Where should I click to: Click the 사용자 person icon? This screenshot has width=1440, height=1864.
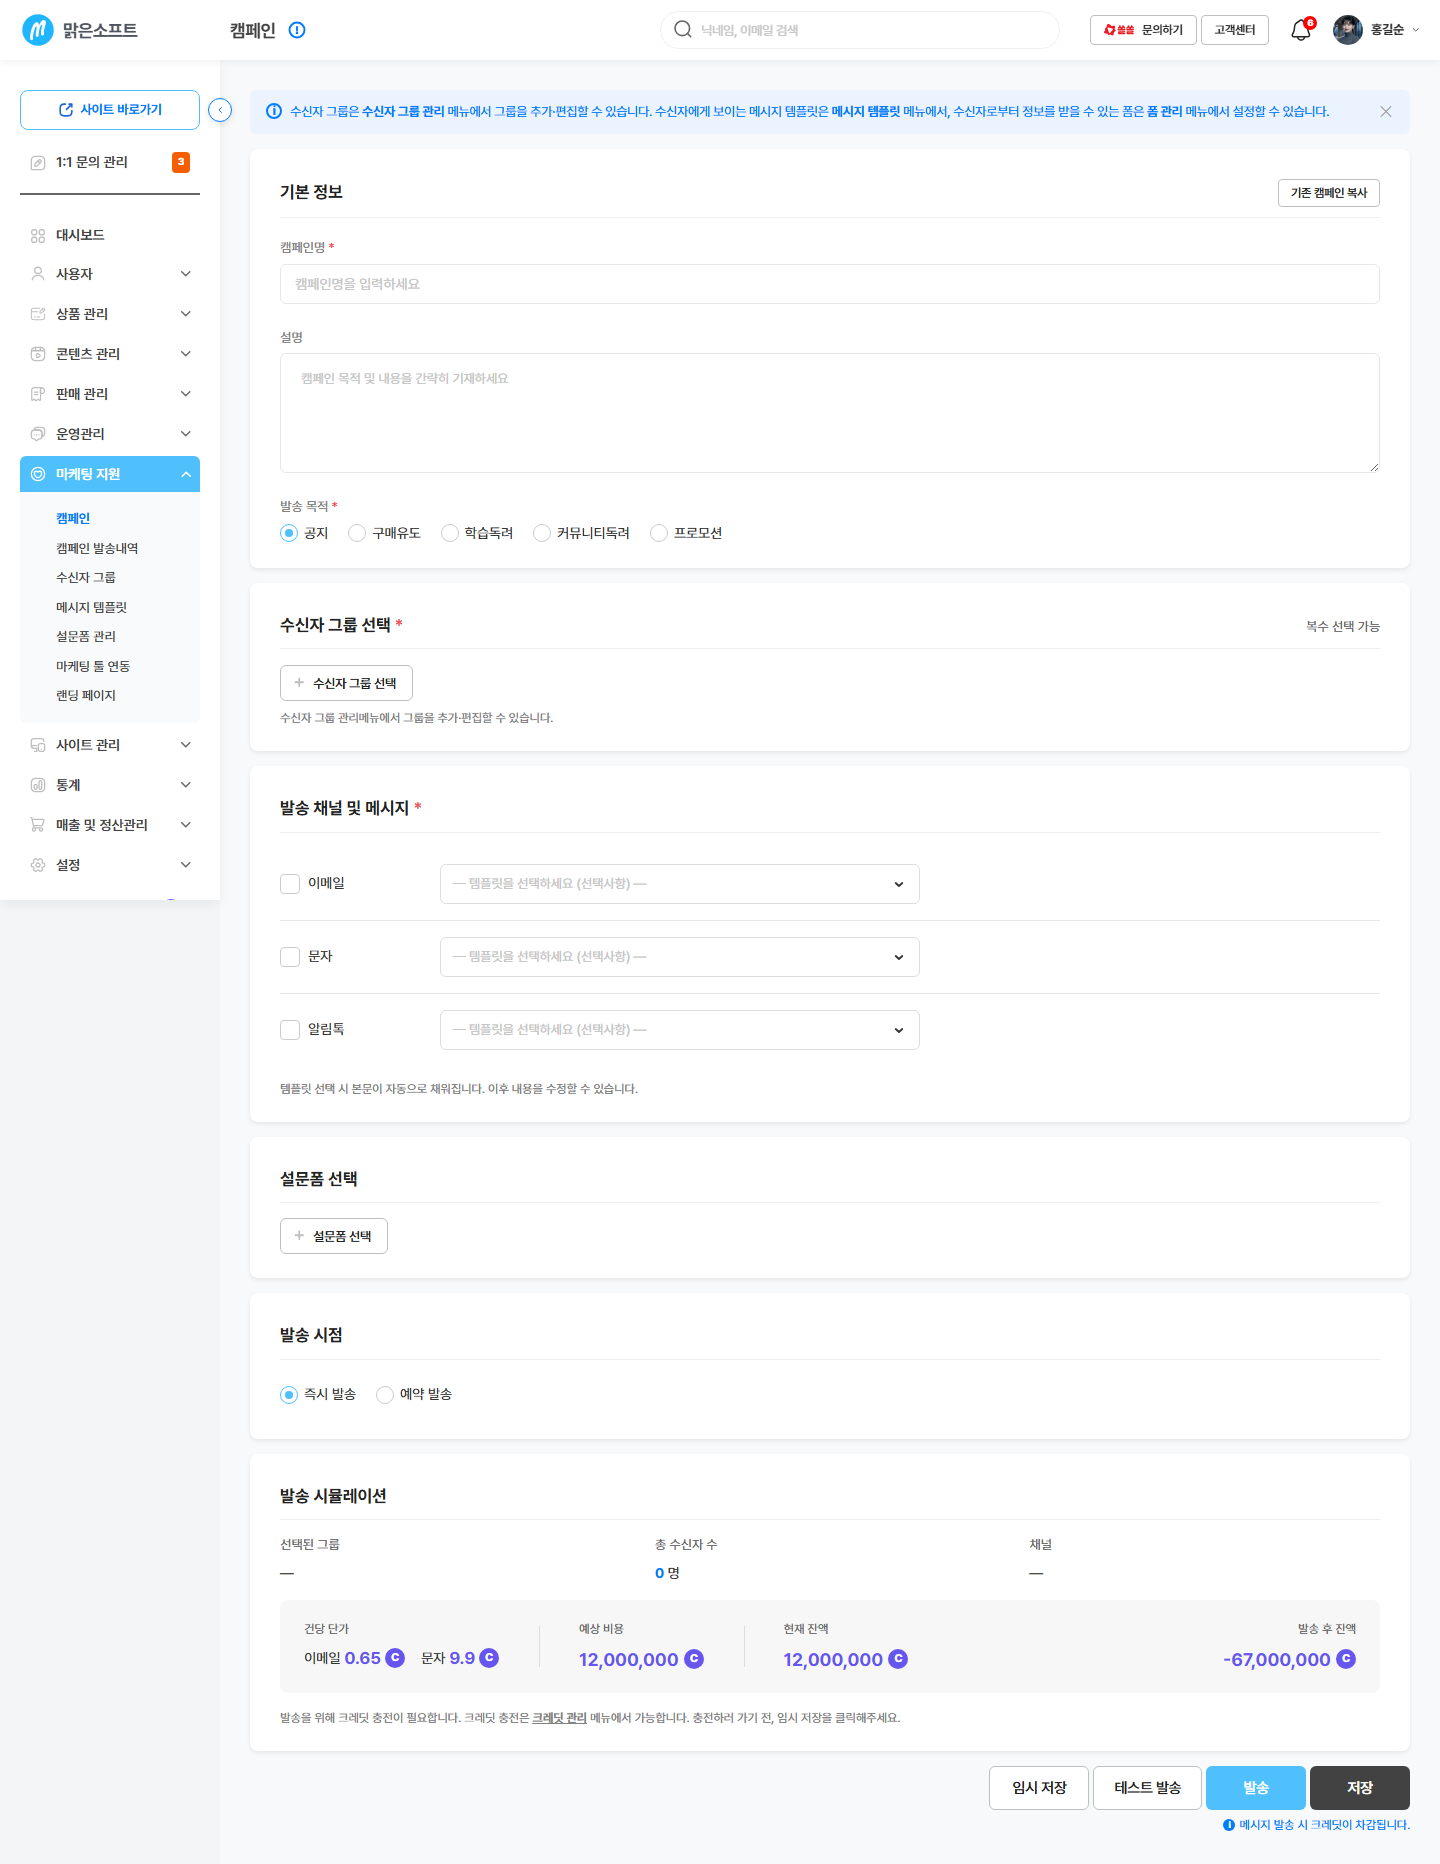tap(38, 274)
